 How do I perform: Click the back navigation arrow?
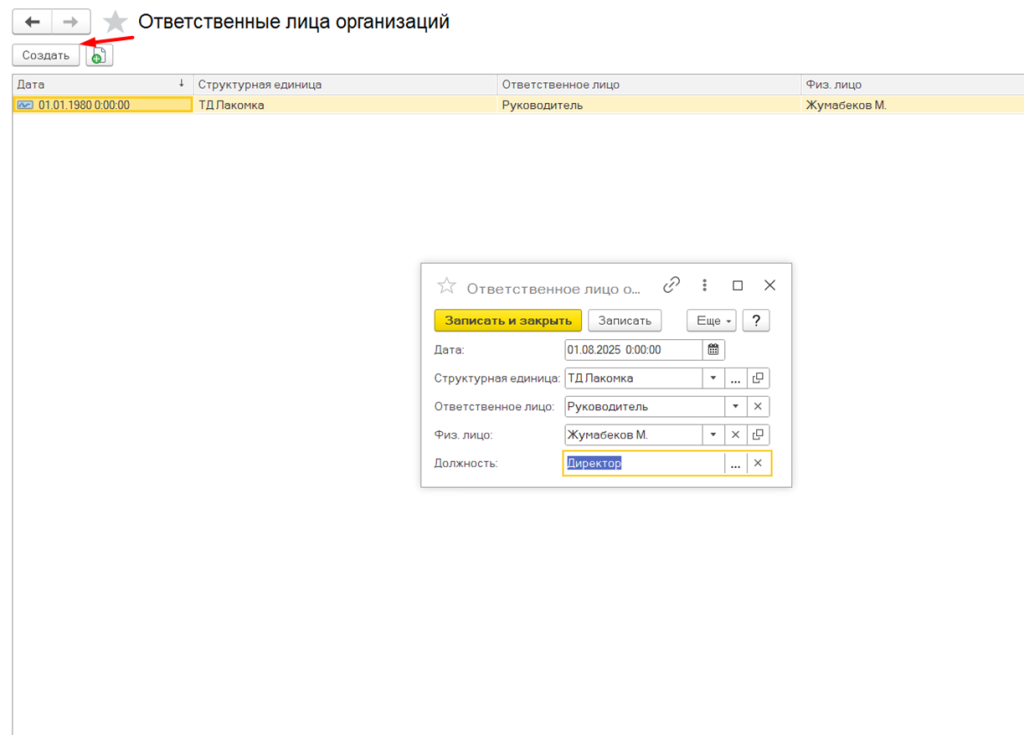(32, 21)
